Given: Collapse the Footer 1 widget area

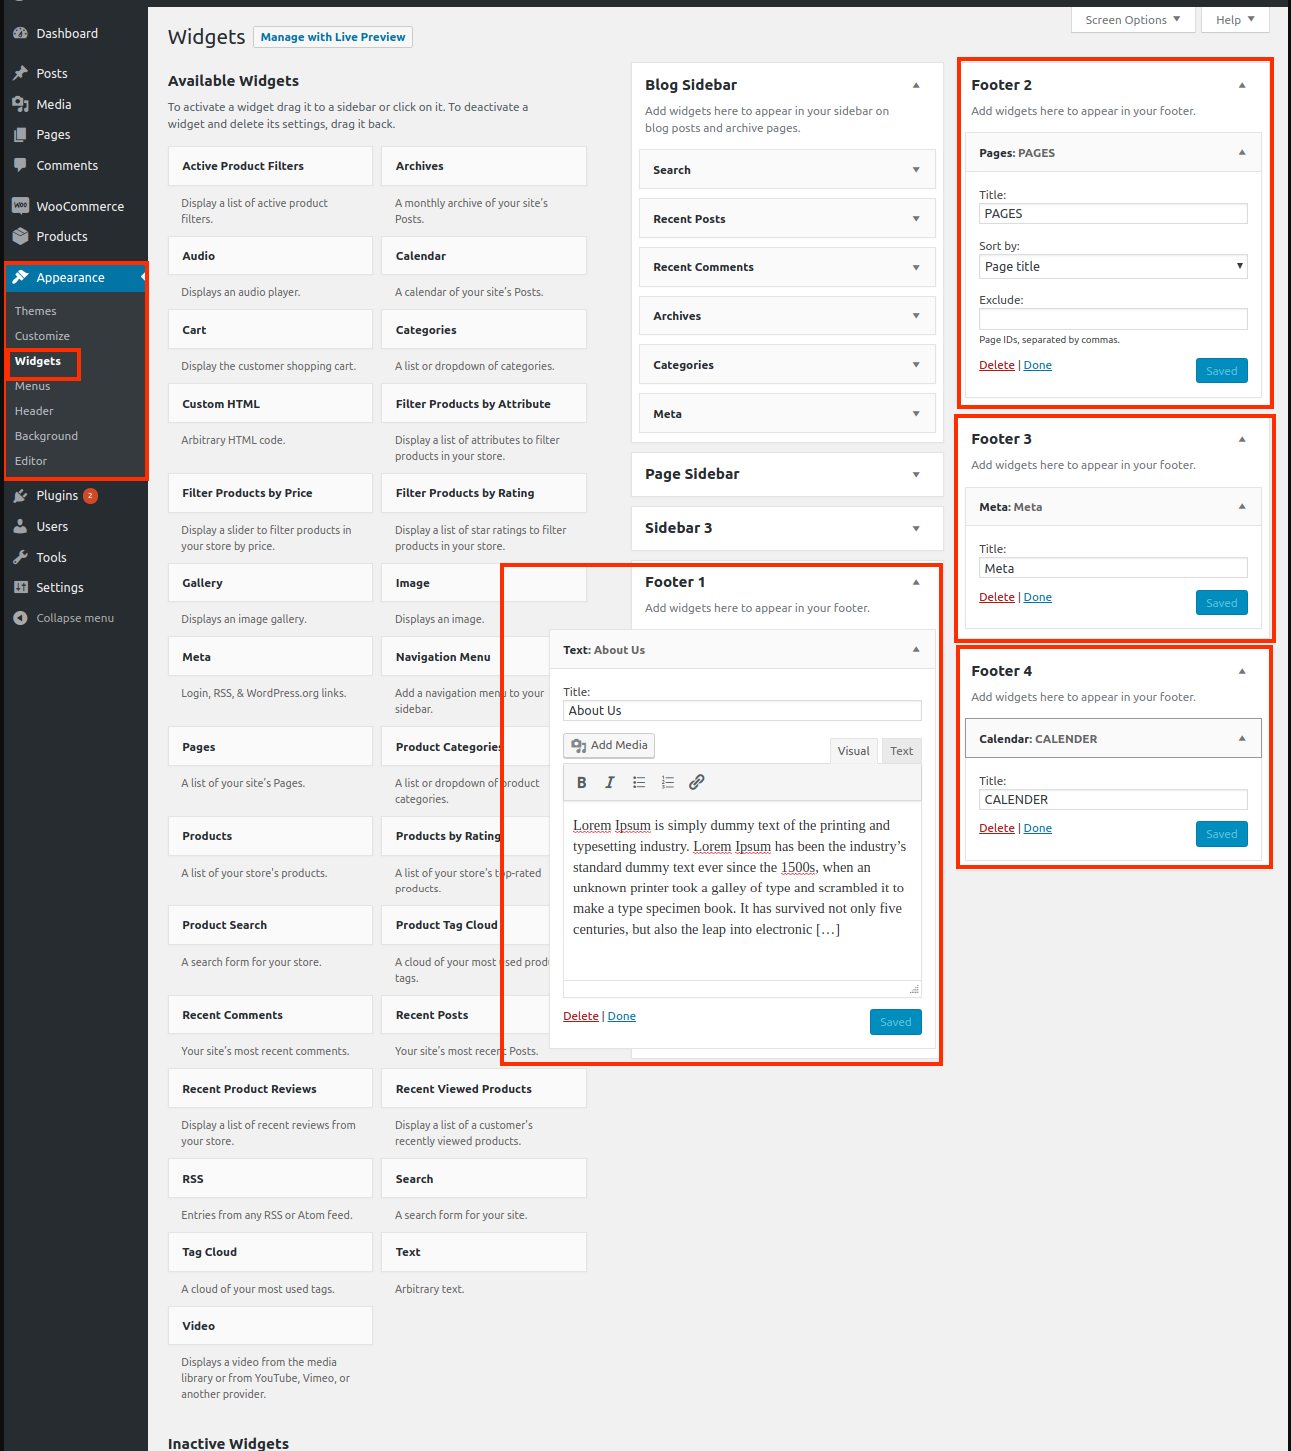Looking at the screenshot, I should tap(915, 582).
